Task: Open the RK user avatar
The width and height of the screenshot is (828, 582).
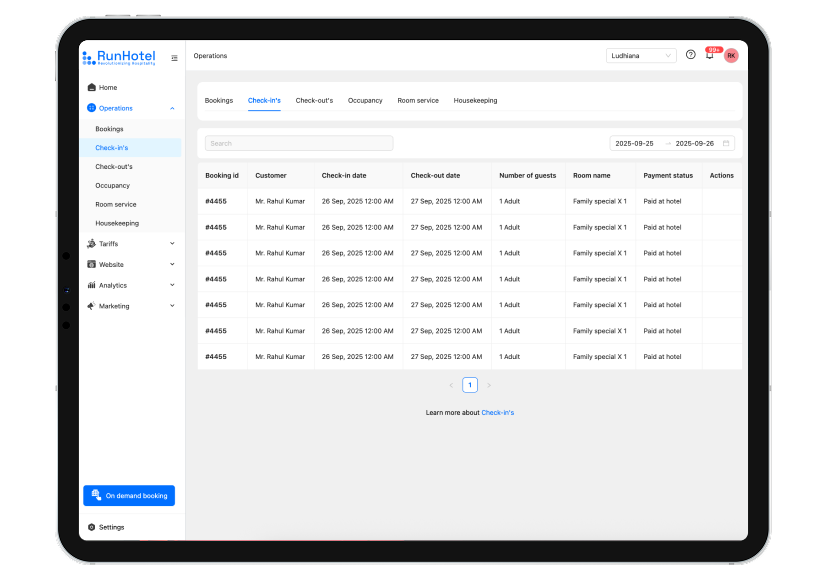Action: click(731, 55)
